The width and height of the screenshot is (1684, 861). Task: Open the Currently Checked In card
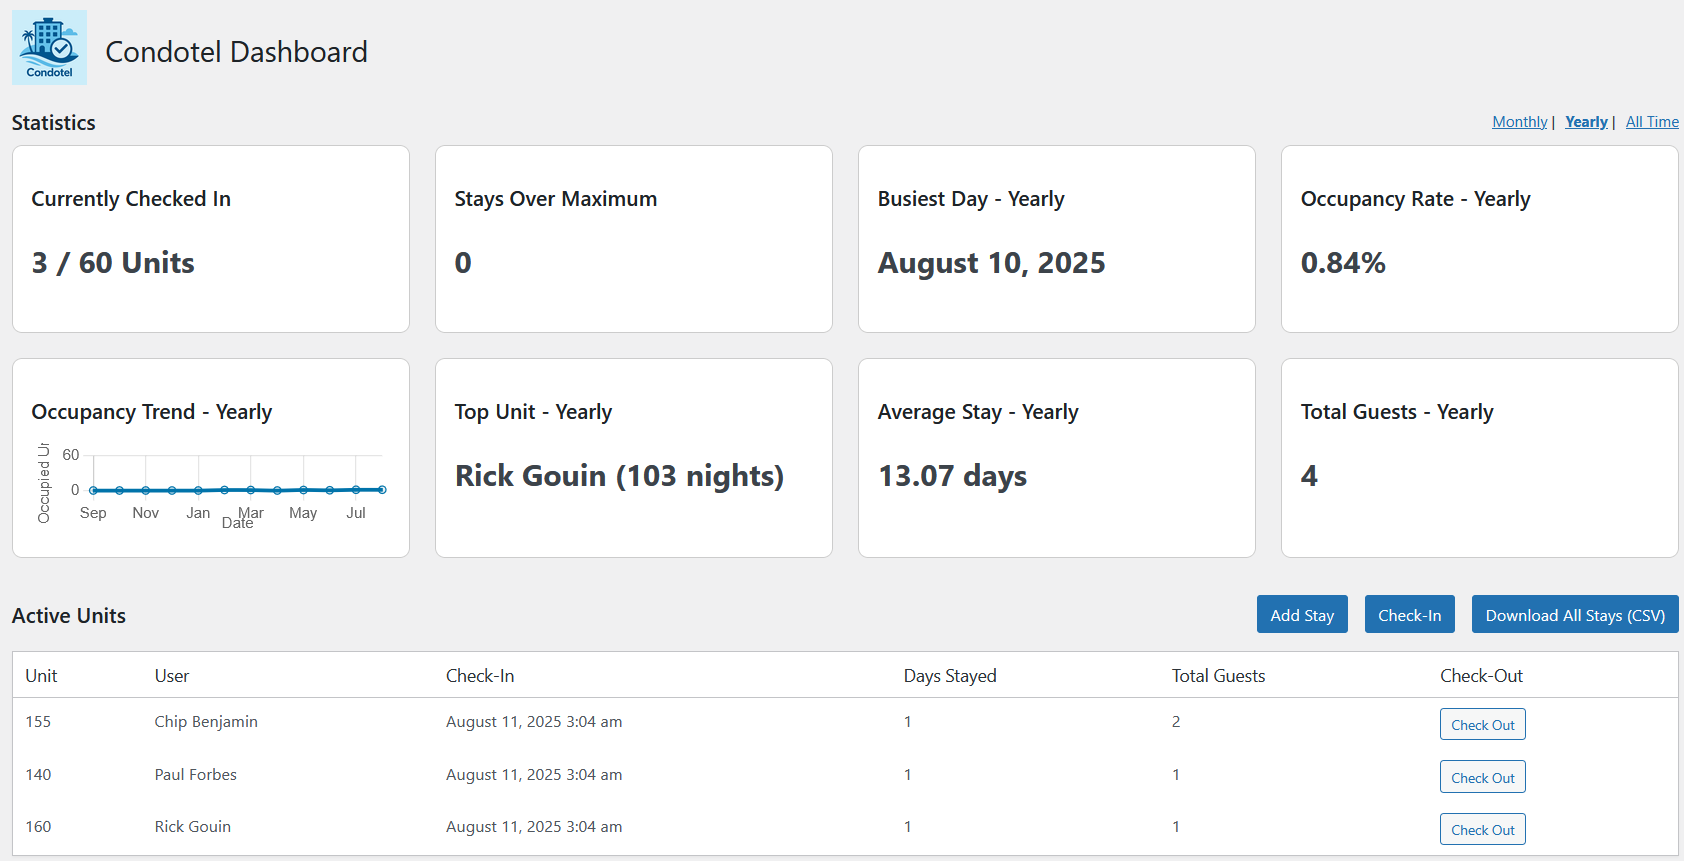pos(211,239)
